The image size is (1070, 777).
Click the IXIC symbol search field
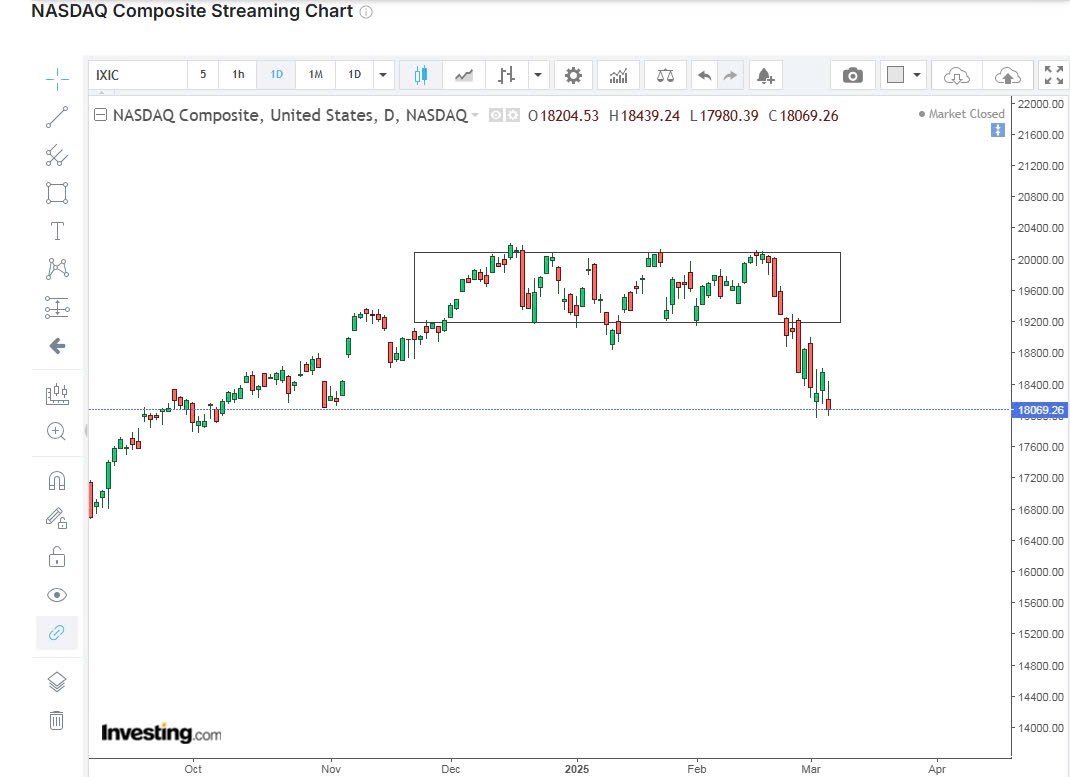pyautogui.click(x=138, y=75)
